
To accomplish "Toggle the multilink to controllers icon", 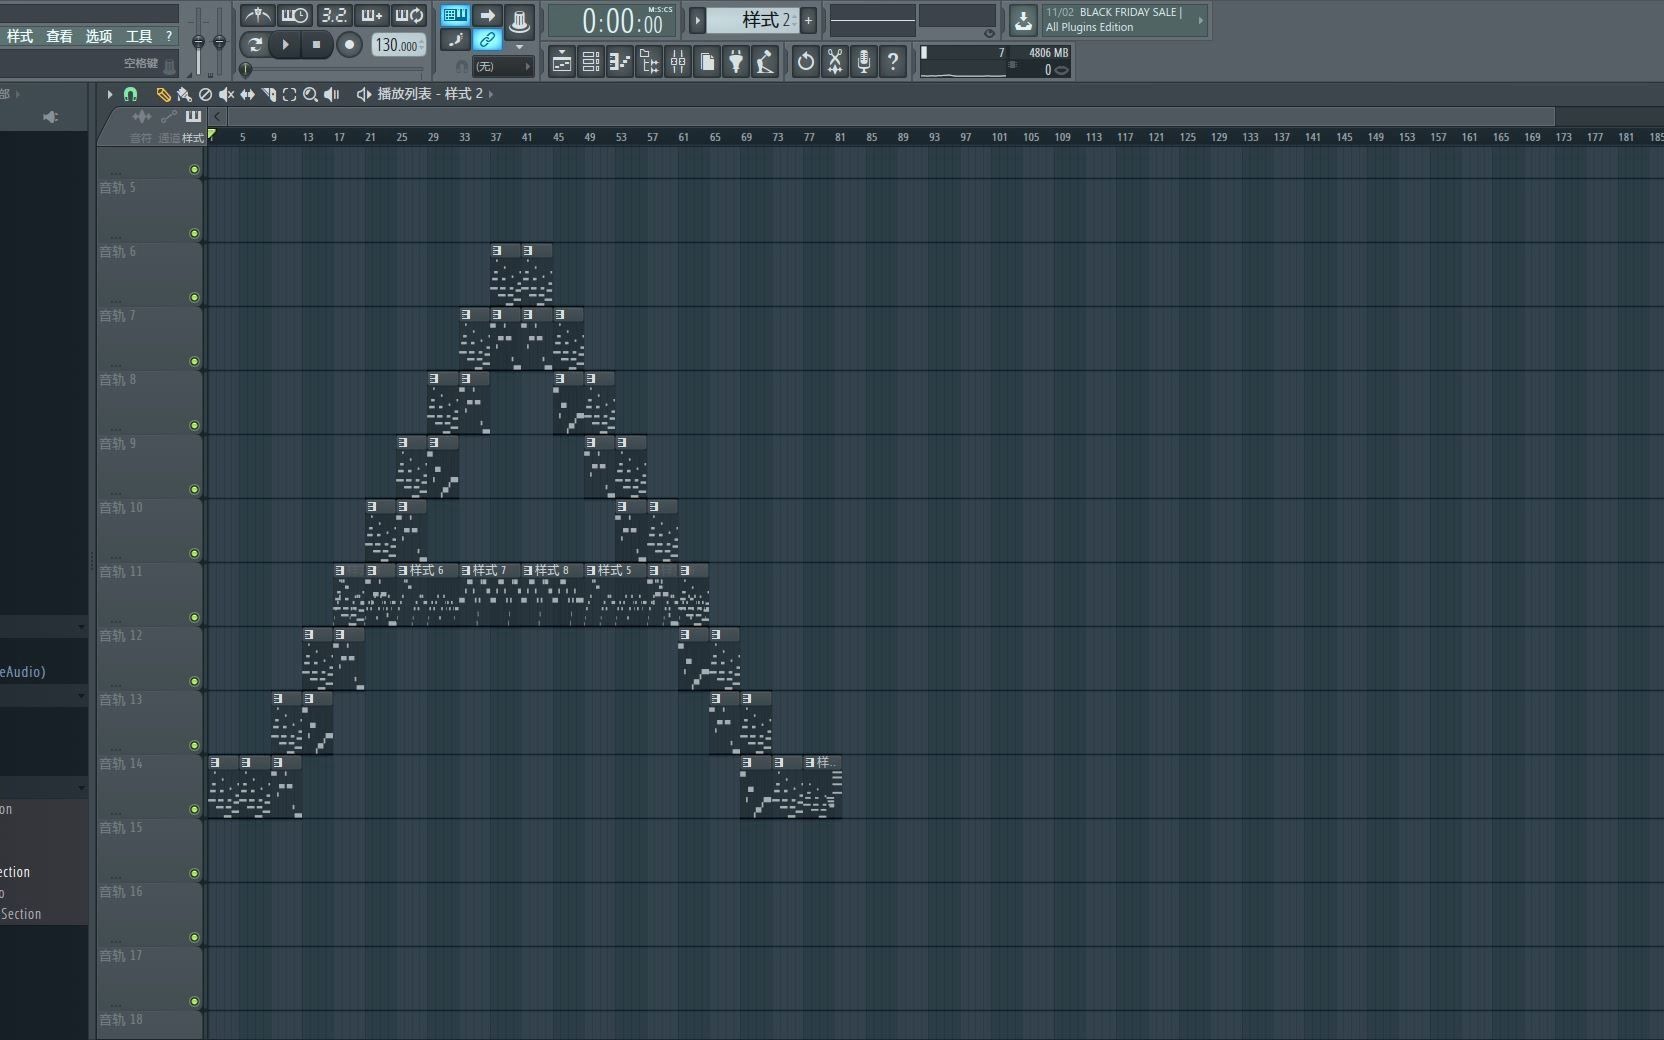I will [487, 40].
